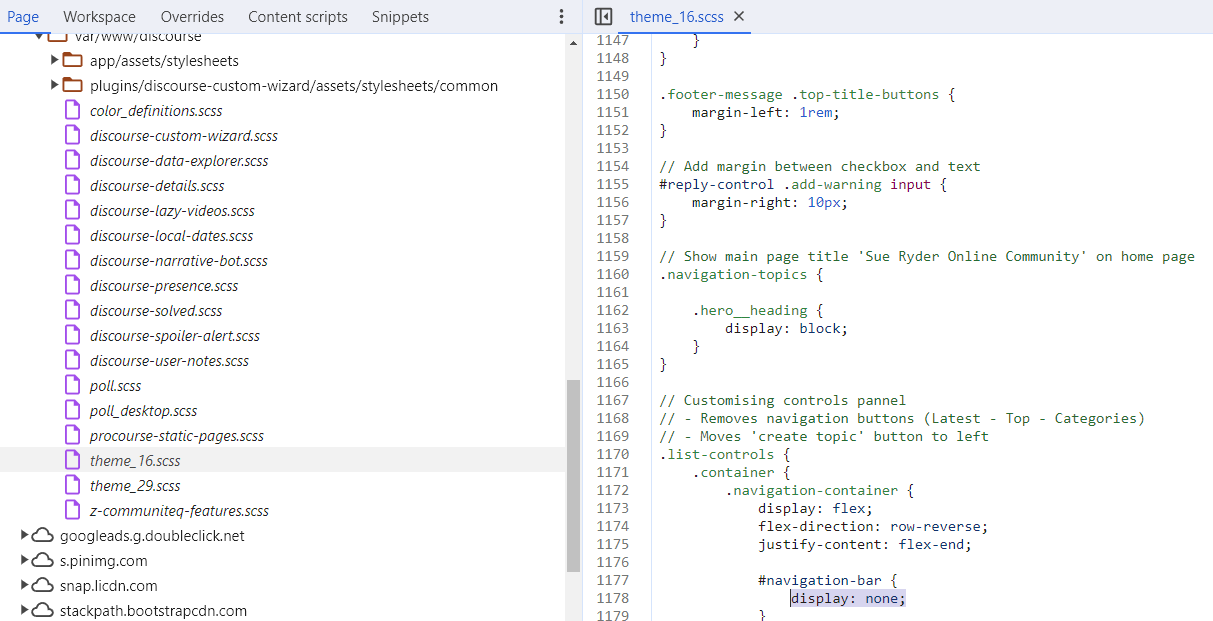Click the app/assets/stylesheets folder icon
The height and width of the screenshot is (621, 1213).
tap(72, 60)
